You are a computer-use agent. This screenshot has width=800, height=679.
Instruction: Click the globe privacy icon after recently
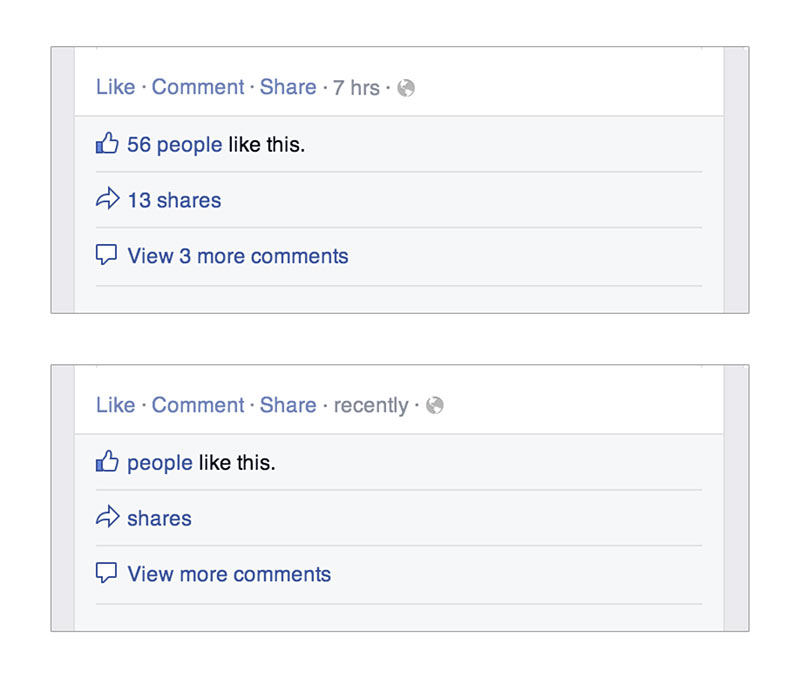435,406
